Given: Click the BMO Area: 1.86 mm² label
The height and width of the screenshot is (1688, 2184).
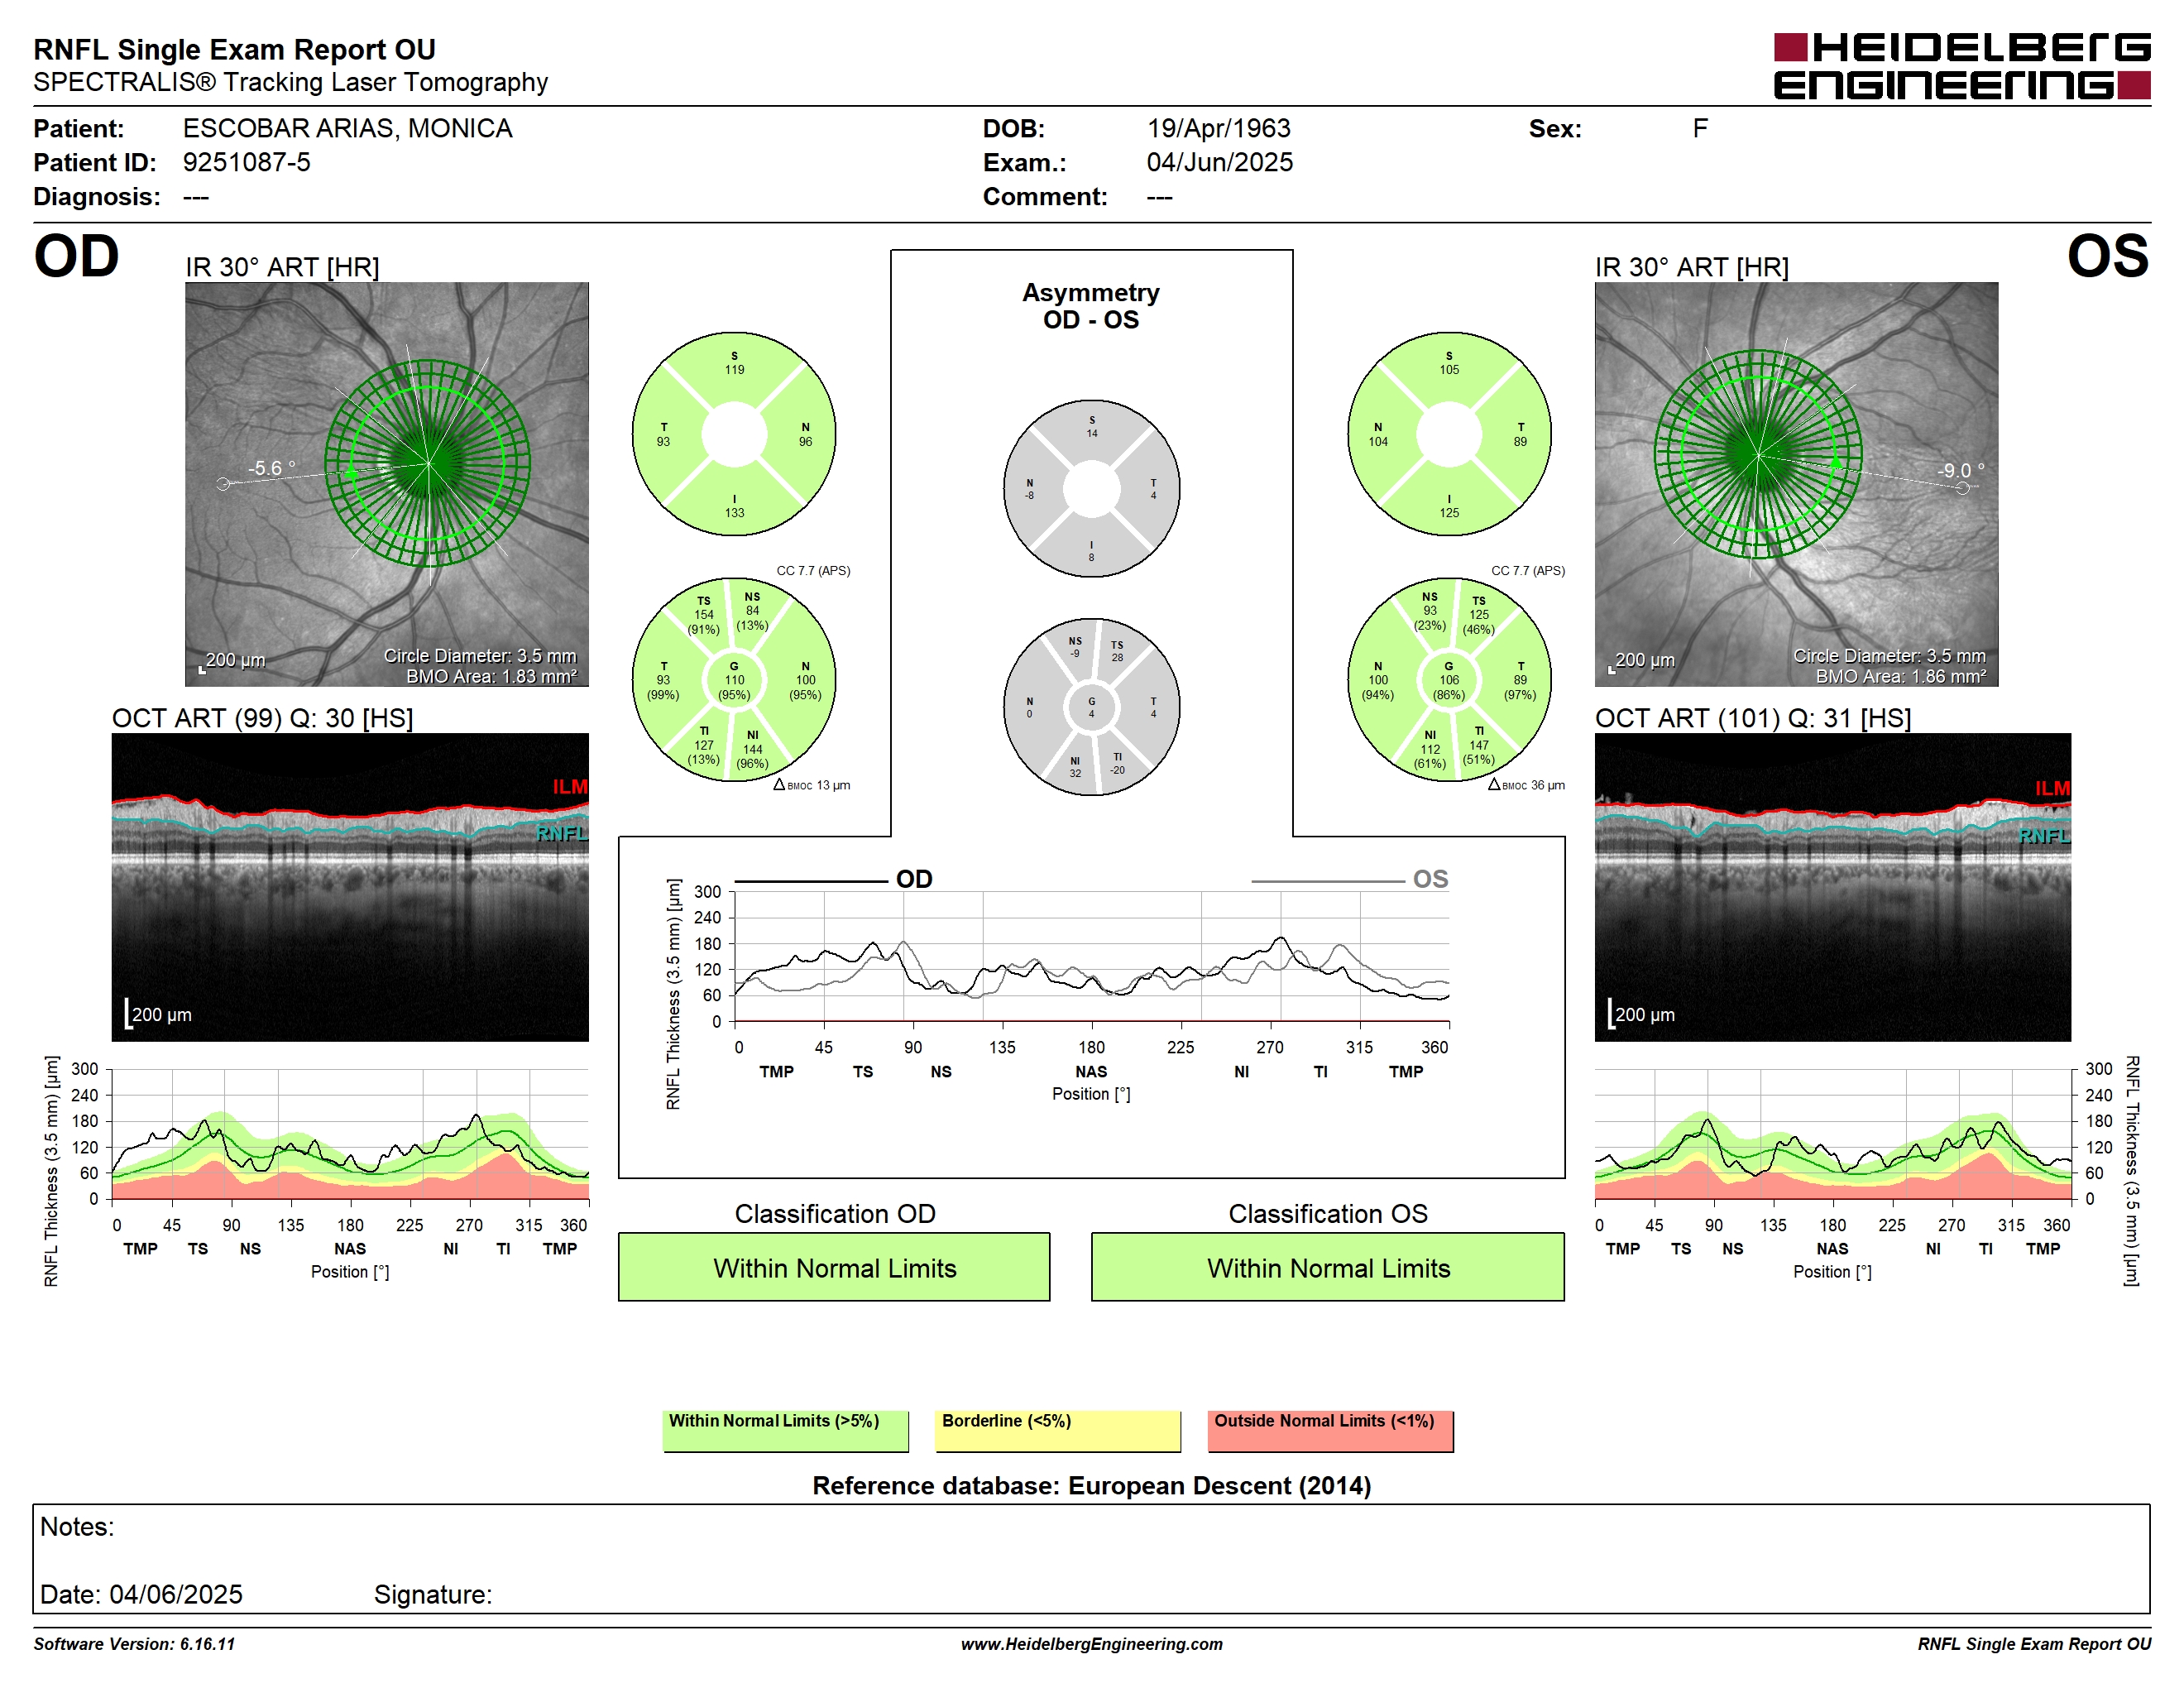Looking at the screenshot, I should pyautogui.click(x=1900, y=676).
